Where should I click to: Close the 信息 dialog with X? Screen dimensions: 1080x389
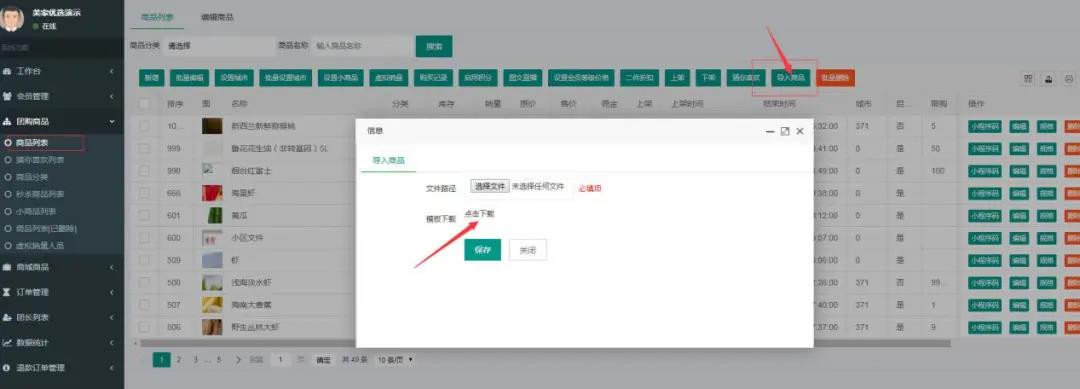point(800,131)
